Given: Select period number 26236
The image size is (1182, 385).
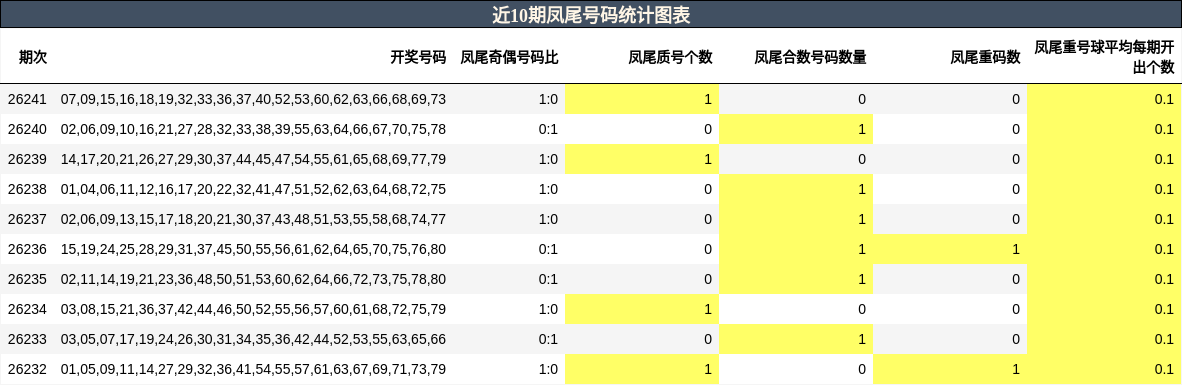Looking at the screenshot, I should point(27,249).
